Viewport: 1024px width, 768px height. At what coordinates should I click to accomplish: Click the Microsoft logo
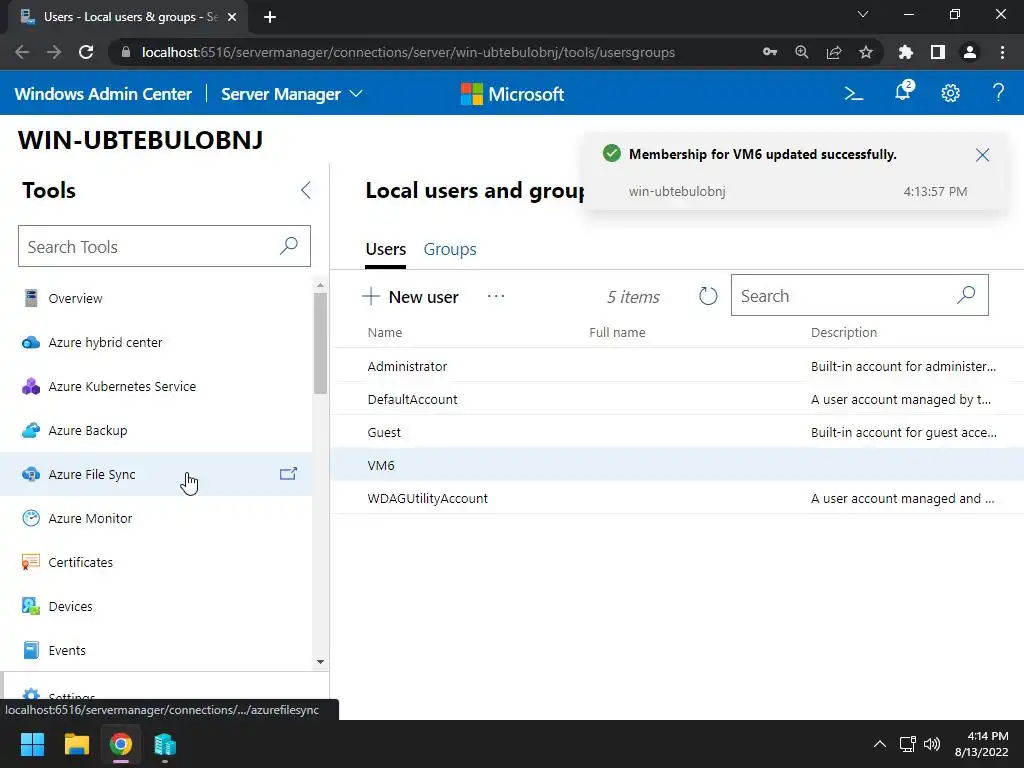point(512,94)
